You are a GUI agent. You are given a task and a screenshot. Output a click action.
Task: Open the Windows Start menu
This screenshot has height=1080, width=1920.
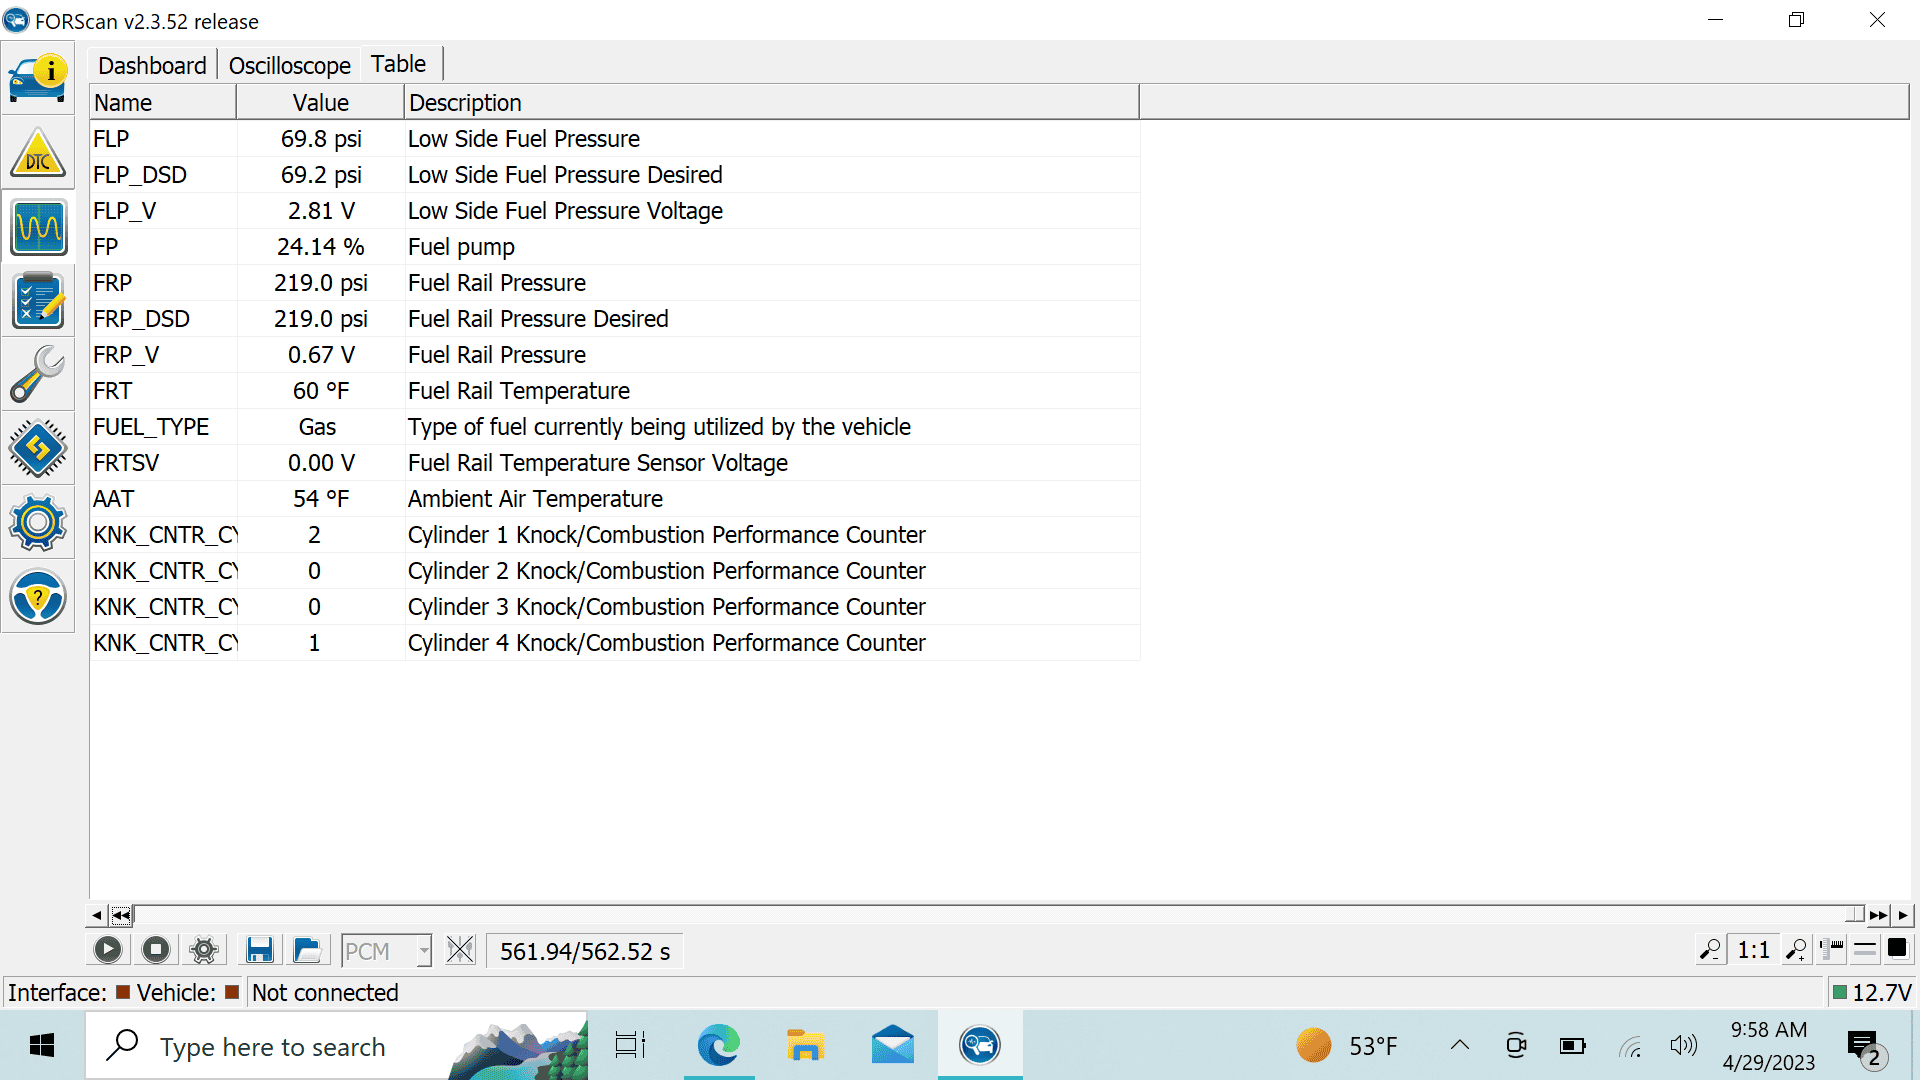[42, 1046]
